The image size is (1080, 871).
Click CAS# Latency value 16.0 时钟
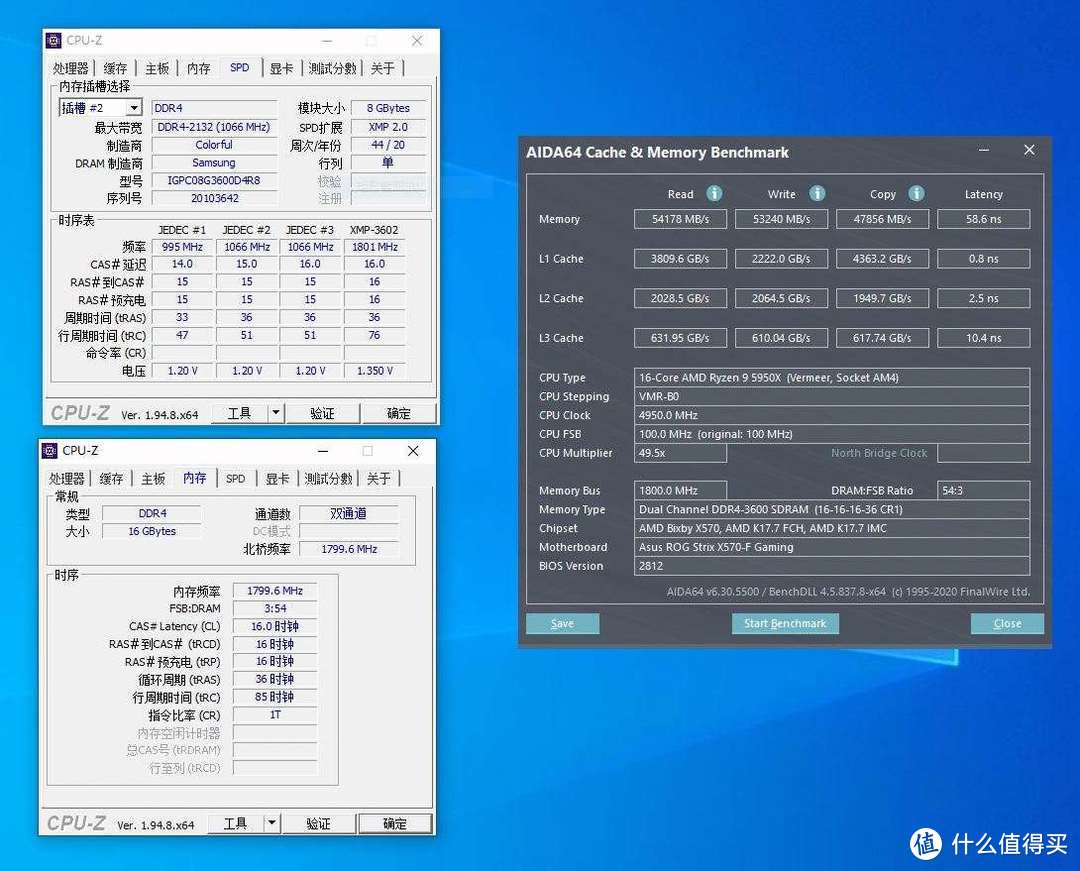tap(275, 627)
